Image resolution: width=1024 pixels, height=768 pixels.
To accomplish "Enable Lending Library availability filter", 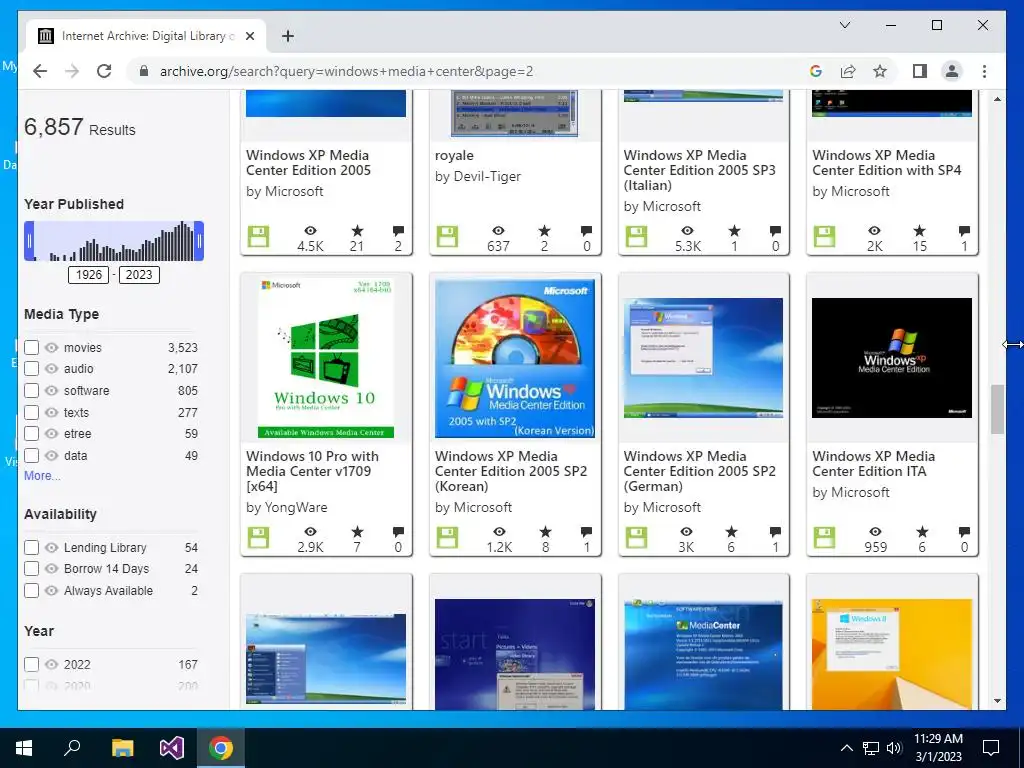I will pos(31,547).
